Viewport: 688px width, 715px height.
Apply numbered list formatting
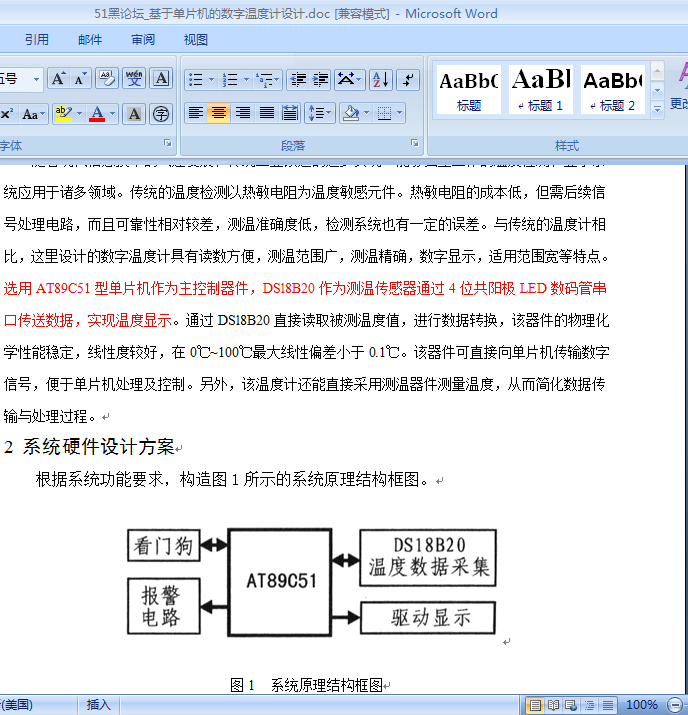coord(230,80)
